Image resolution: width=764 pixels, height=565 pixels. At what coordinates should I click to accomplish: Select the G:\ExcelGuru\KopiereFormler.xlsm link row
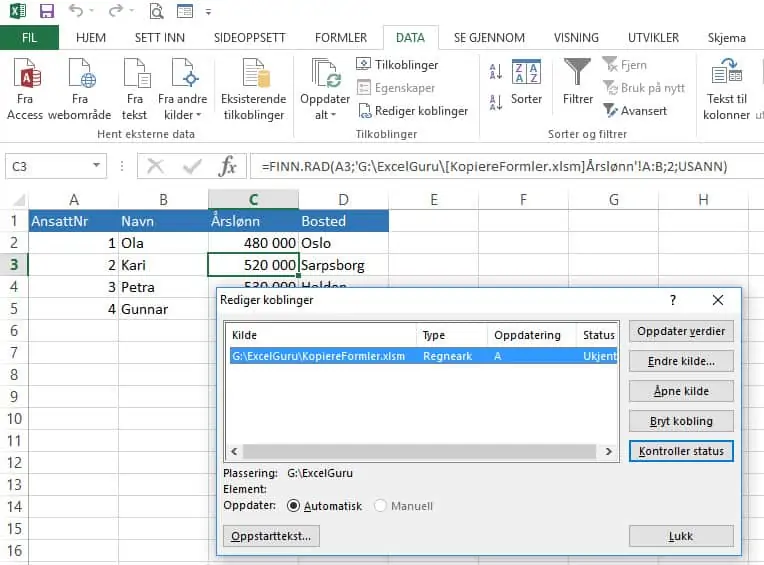(423, 356)
